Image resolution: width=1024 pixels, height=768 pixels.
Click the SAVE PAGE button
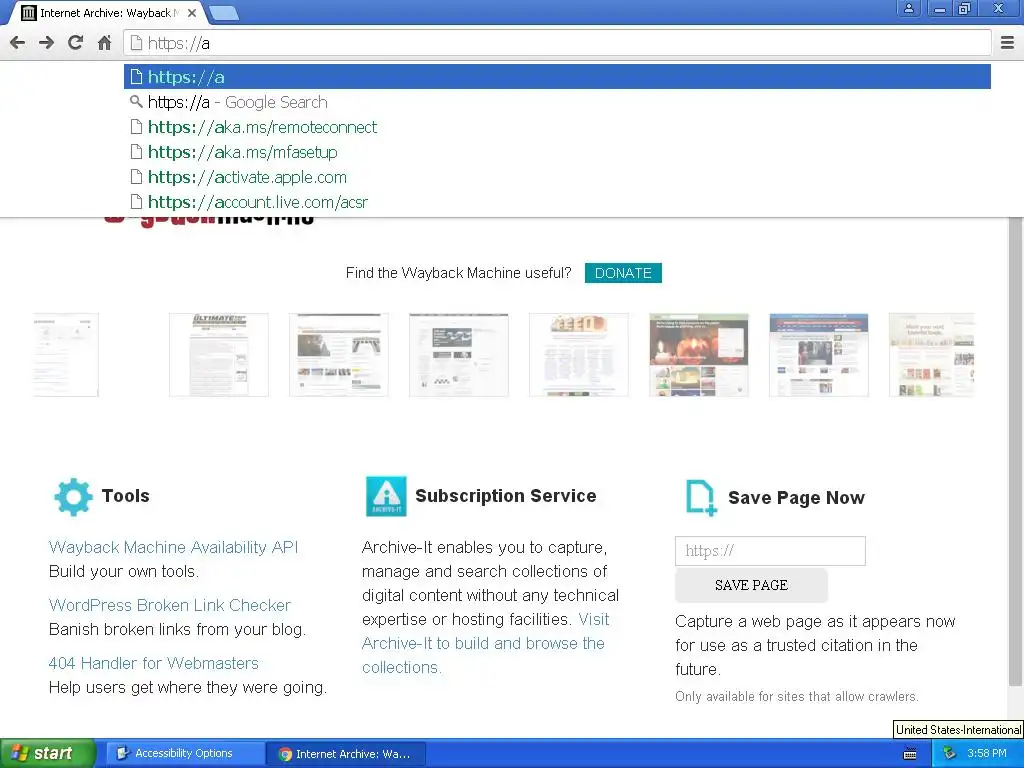click(751, 585)
